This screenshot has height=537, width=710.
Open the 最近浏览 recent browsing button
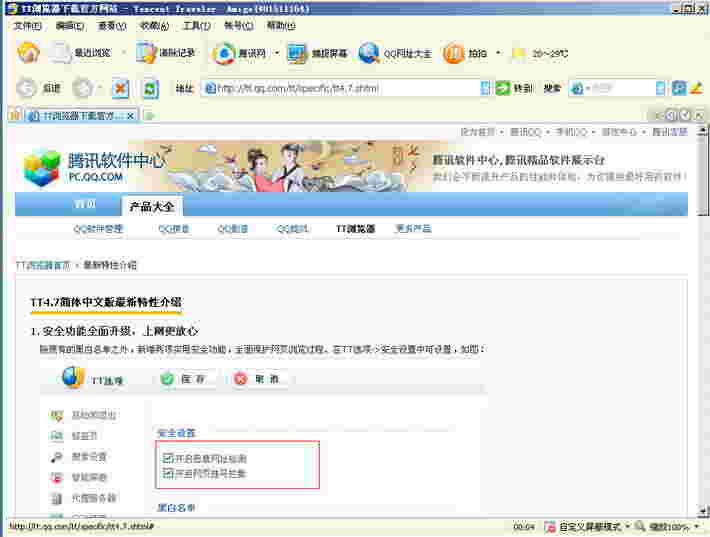tap(80, 53)
